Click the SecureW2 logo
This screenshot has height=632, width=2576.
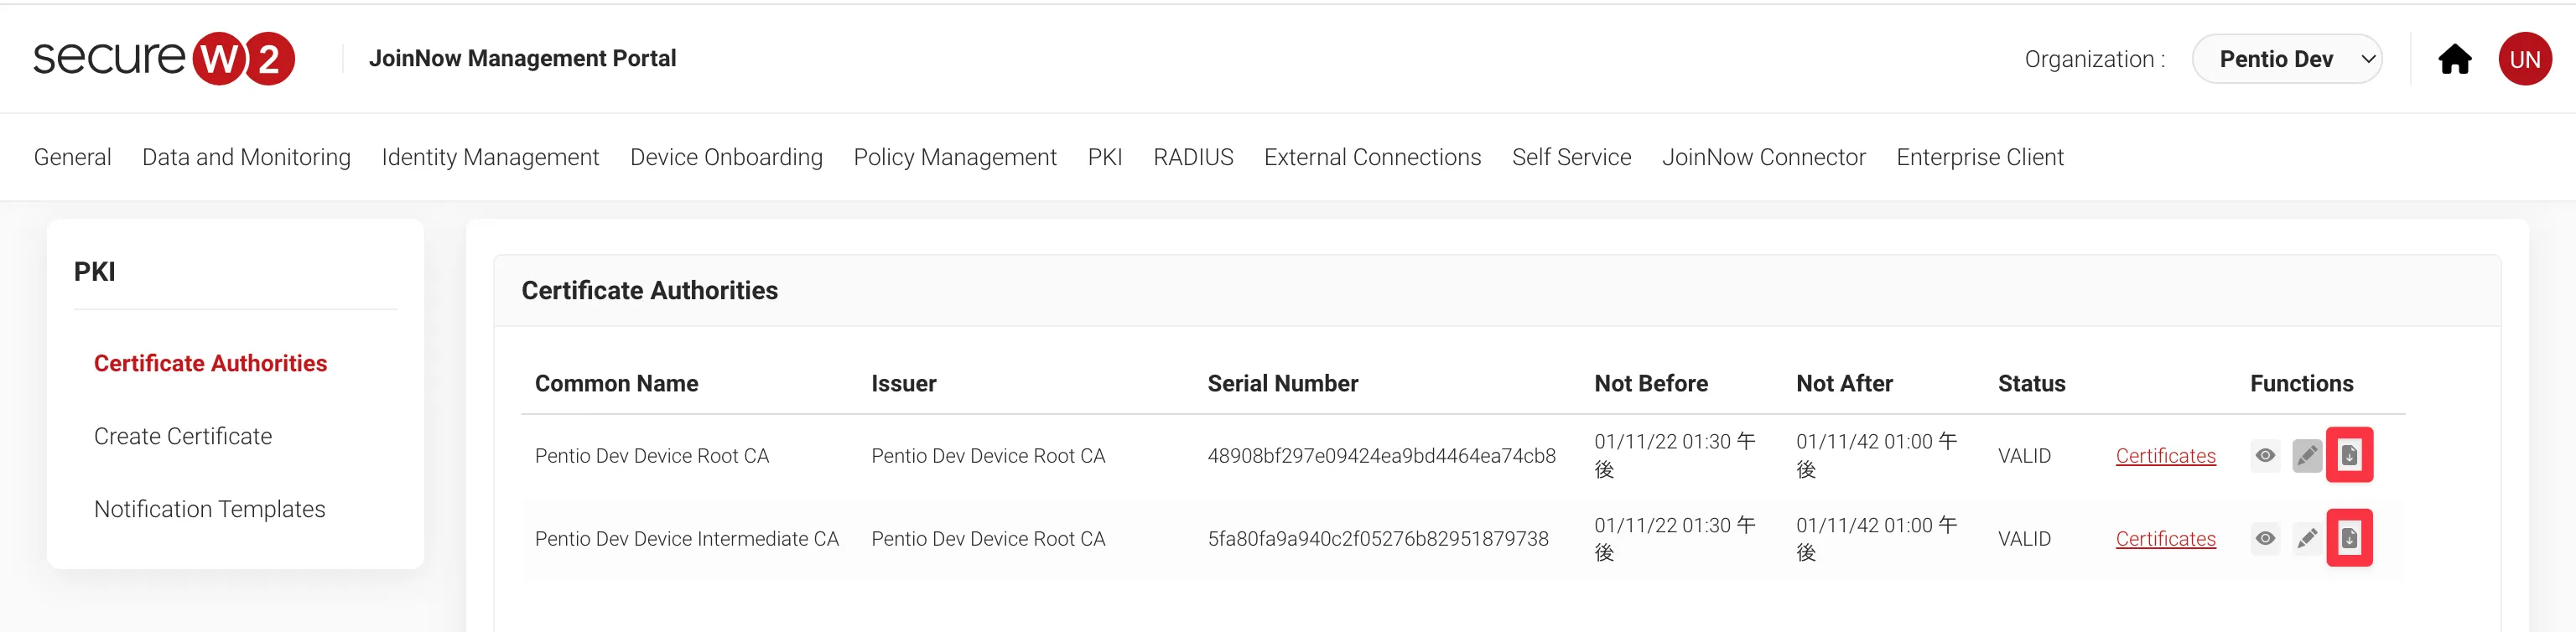164,58
